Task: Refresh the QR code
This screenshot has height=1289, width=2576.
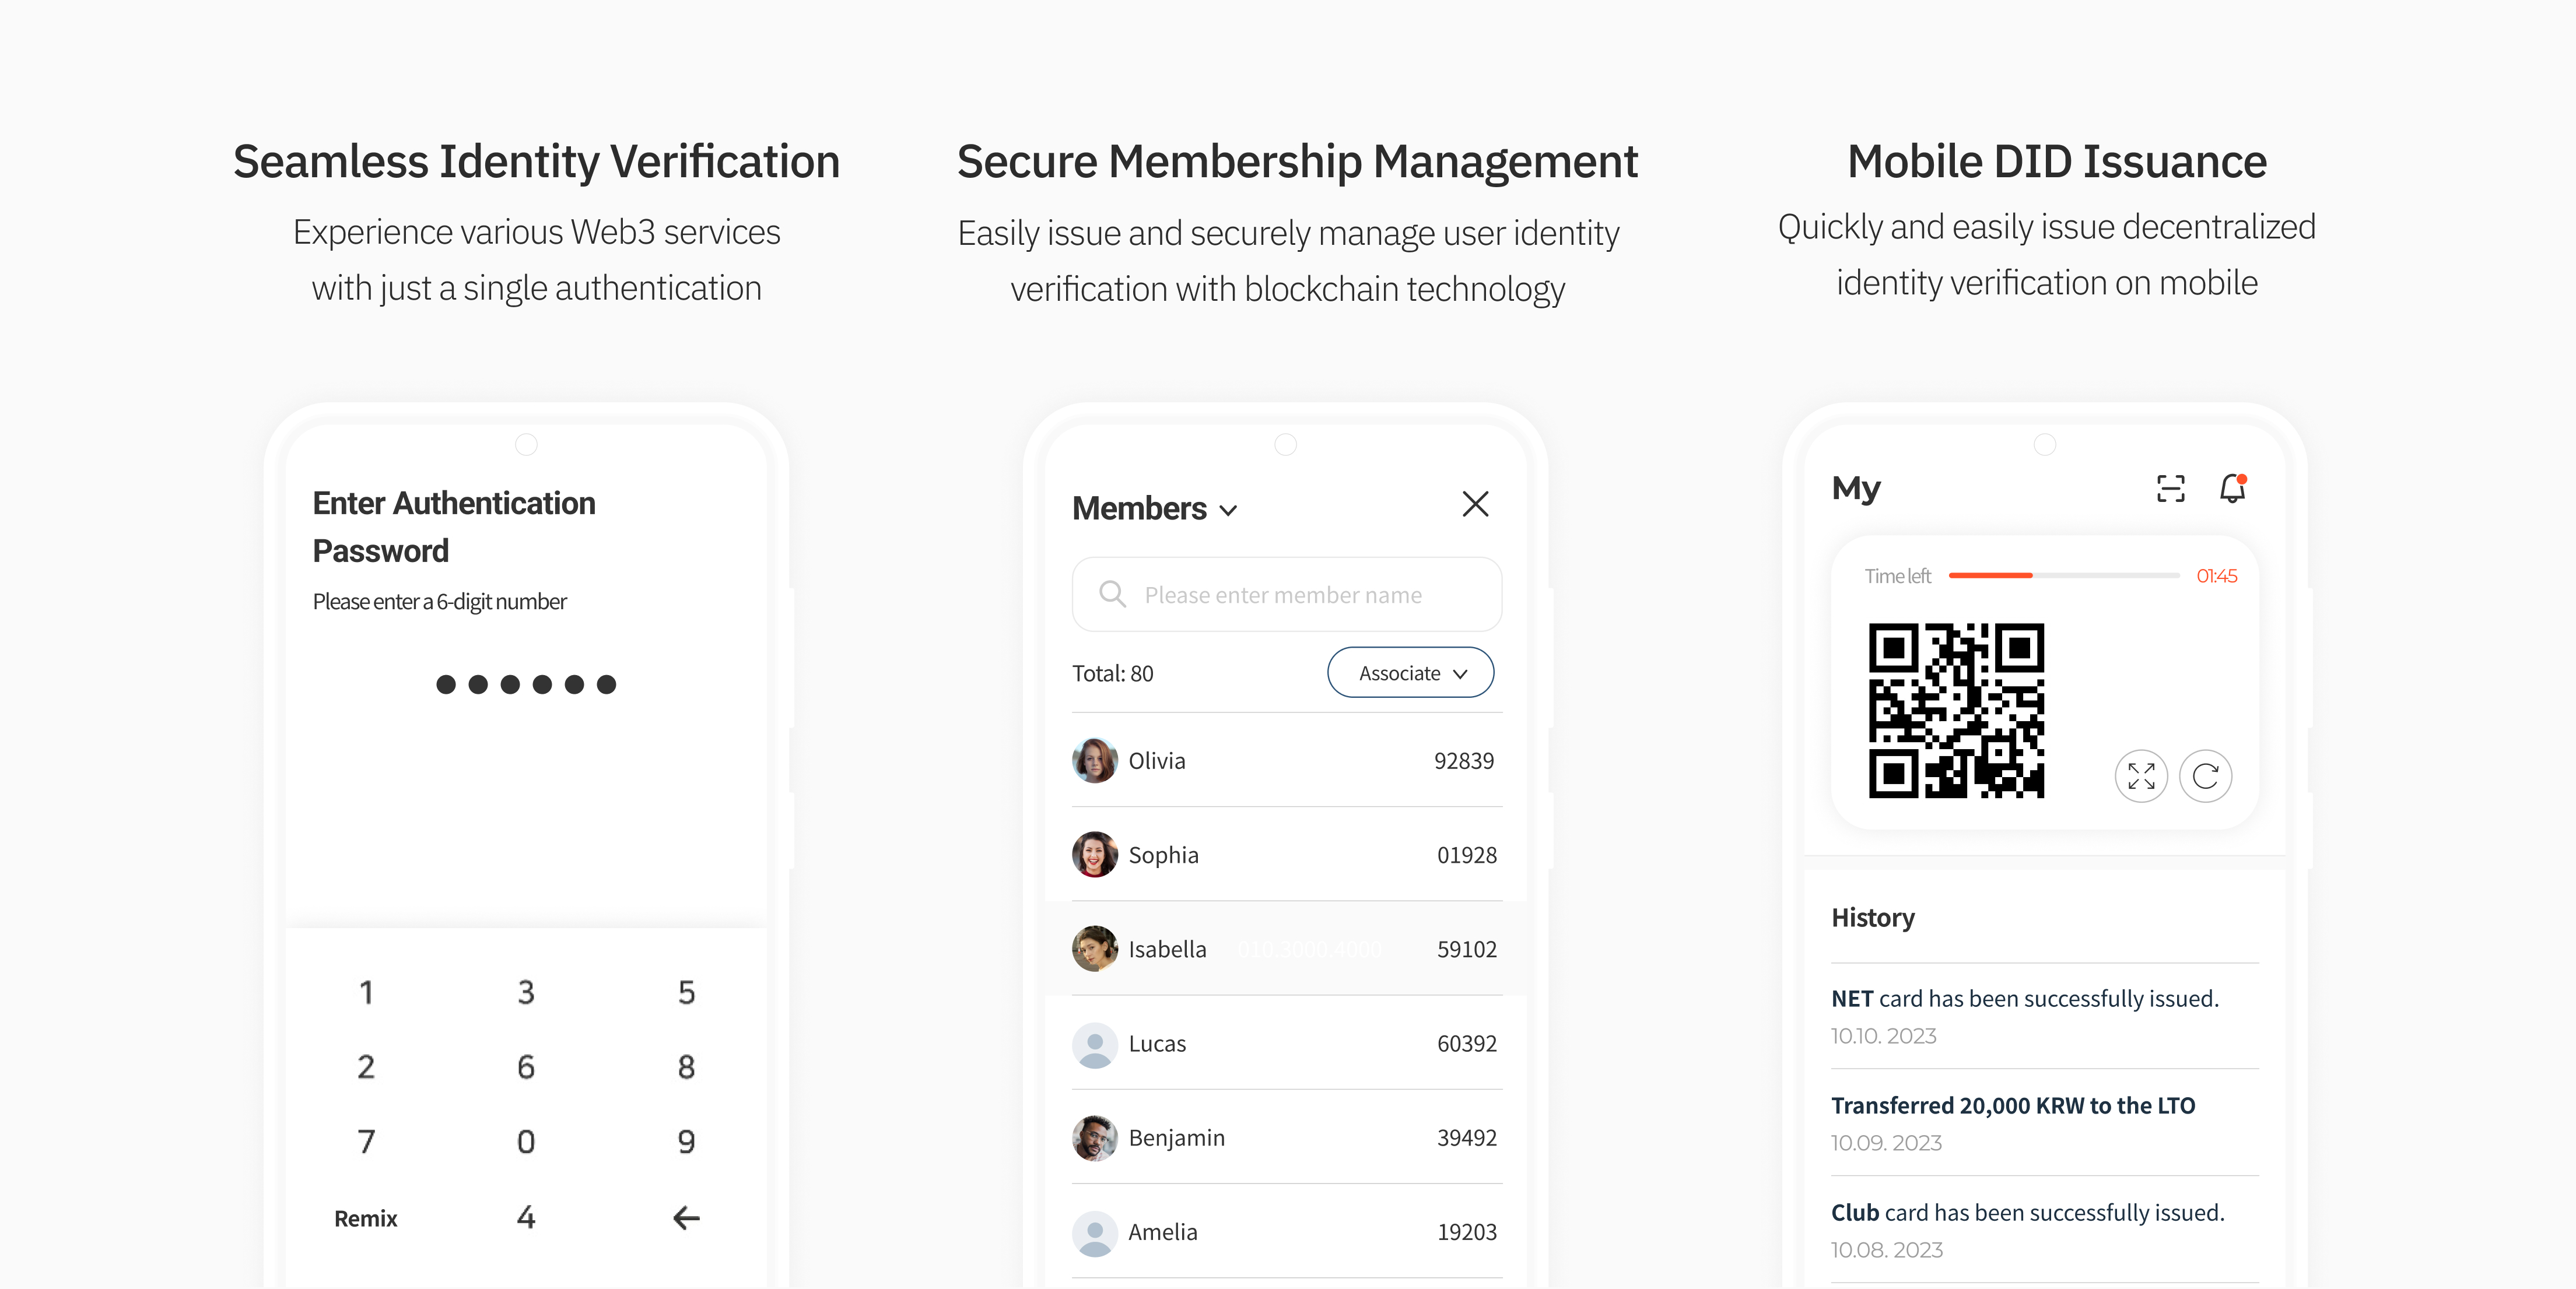Action: pyautogui.click(x=2205, y=776)
